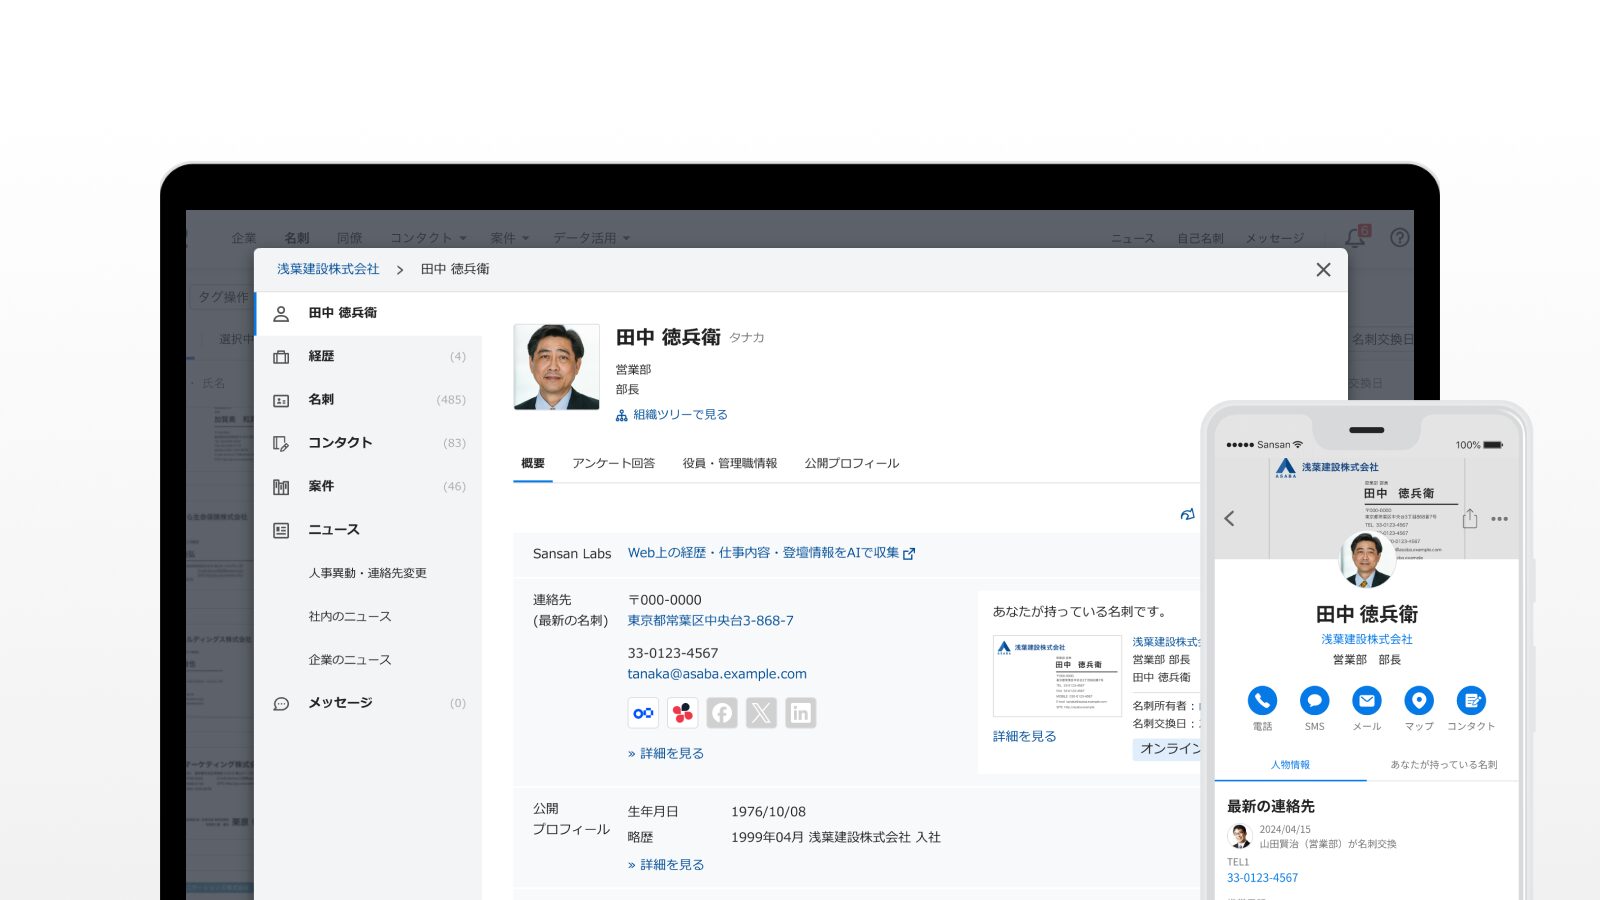Open the notification bell in the top bar
The height and width of the screenshot is (900, 1600).
[1355, 238]
